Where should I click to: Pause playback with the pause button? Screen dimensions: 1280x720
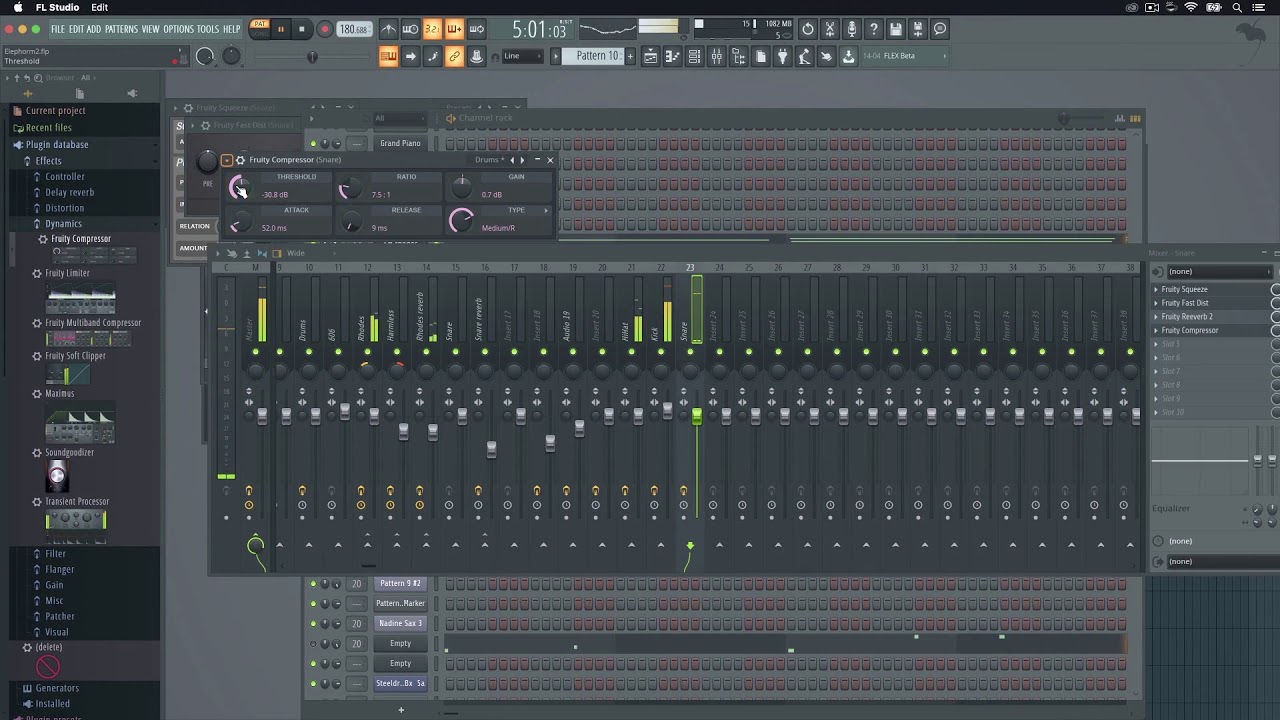coord(281,29)
